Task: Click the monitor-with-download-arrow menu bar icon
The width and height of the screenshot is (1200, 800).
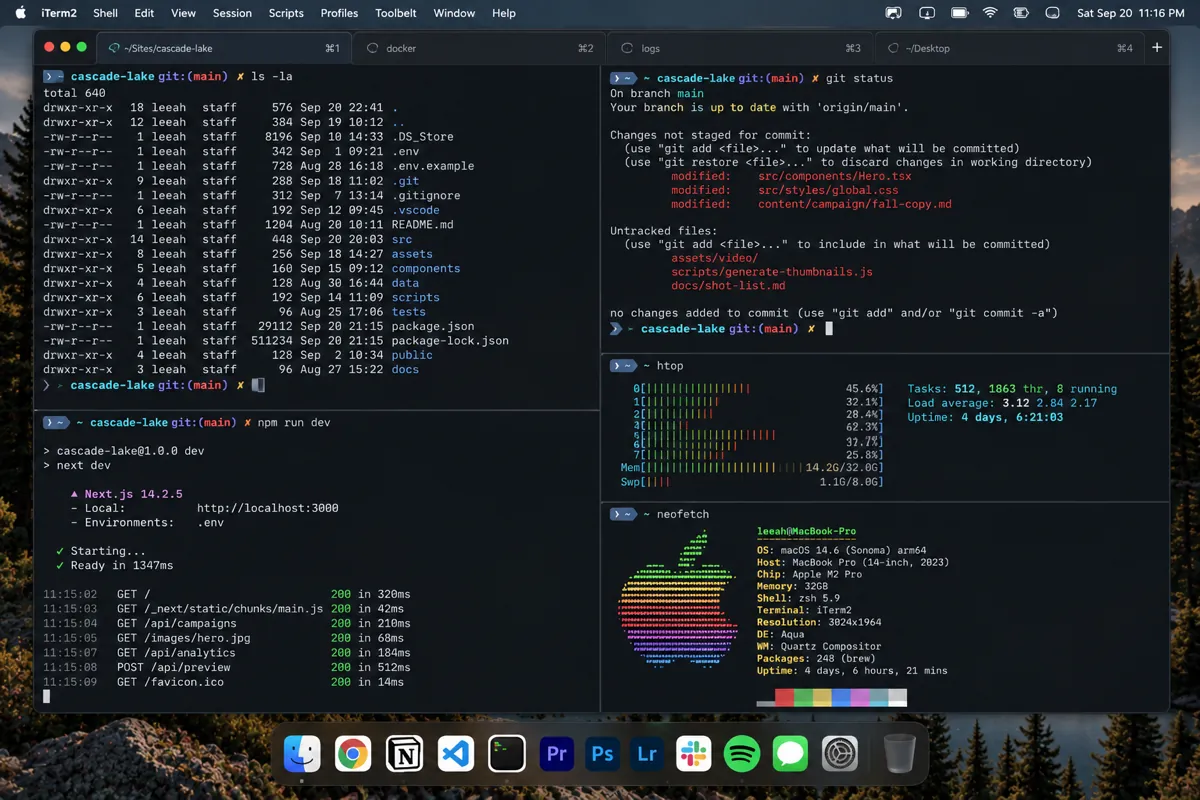Action: point(926,13)
